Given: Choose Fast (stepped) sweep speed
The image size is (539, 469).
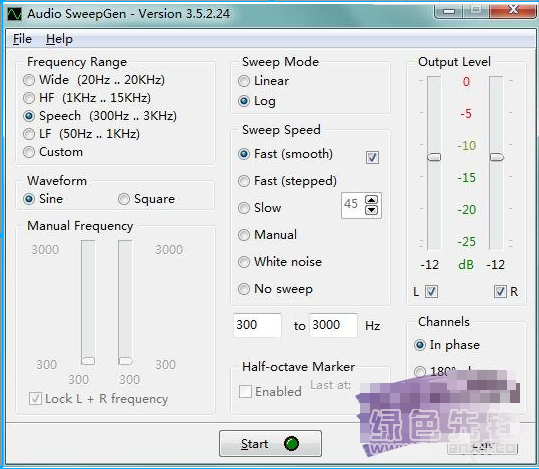Looking at the screenshot, I should (287, 181).
